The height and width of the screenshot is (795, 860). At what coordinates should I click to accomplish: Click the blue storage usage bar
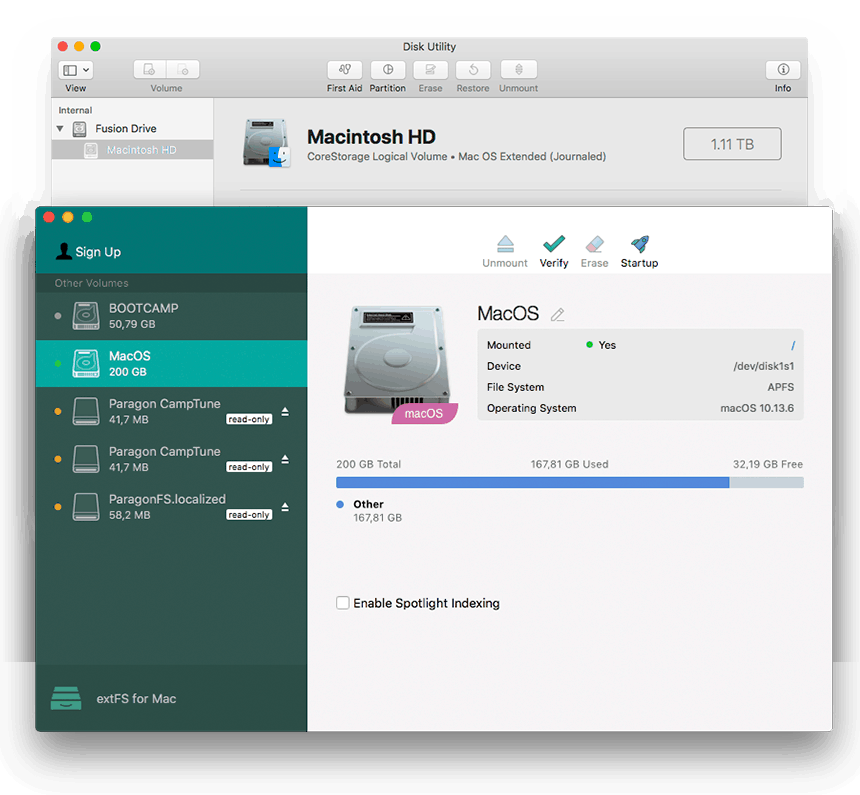tap(530, 482)
